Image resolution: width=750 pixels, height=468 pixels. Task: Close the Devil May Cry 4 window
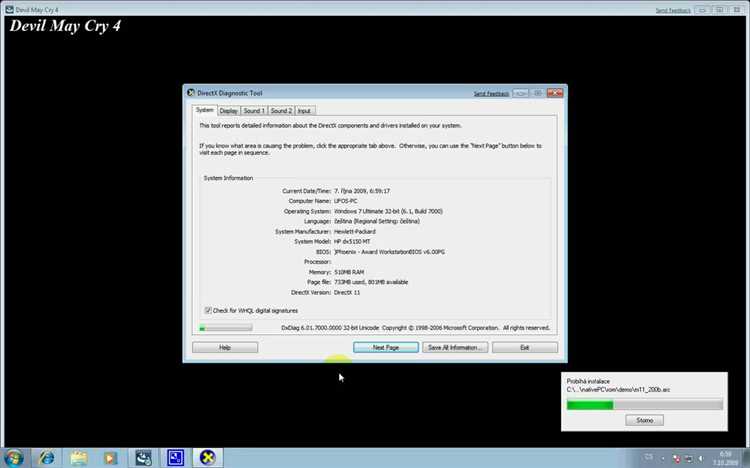click(737, 10)
